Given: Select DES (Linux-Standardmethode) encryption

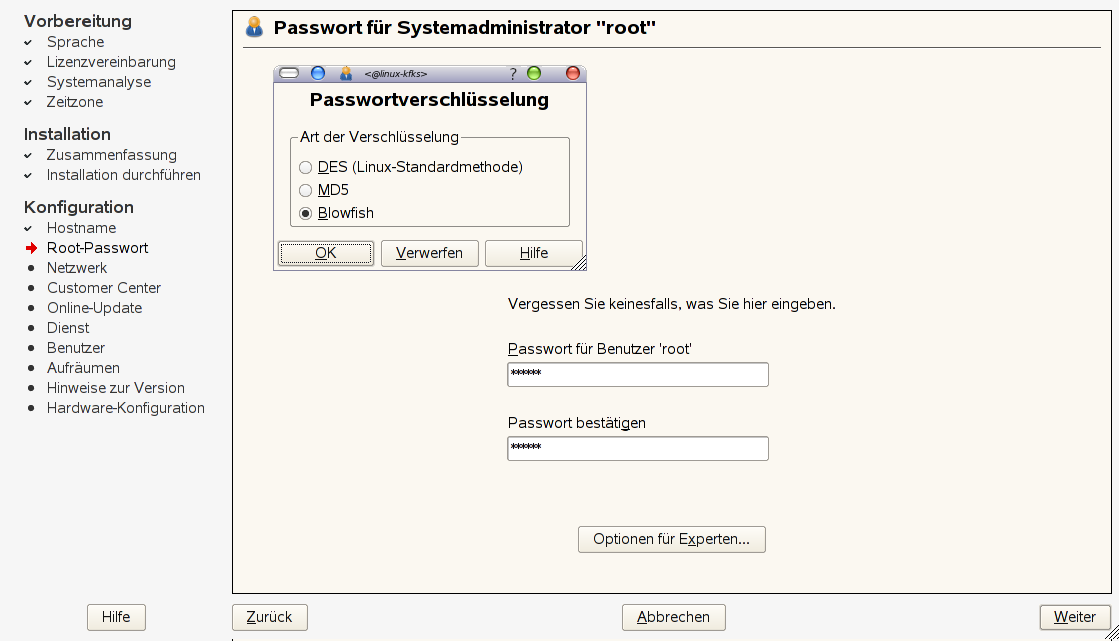Looking at the screenshot, I should 306,168.
